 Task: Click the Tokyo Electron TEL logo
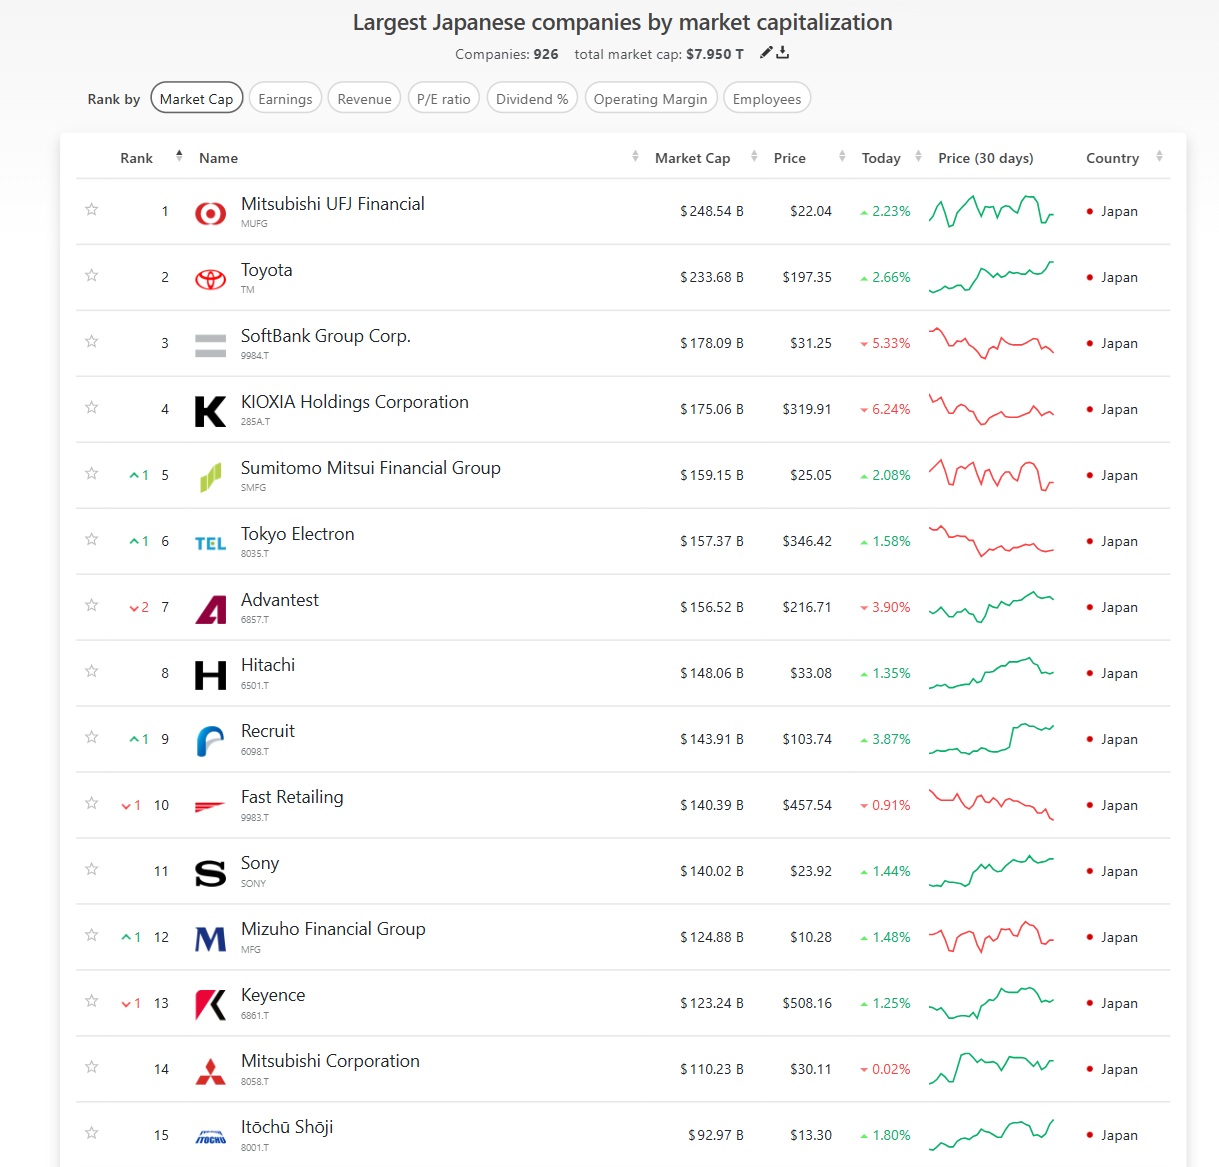point(210,543)
